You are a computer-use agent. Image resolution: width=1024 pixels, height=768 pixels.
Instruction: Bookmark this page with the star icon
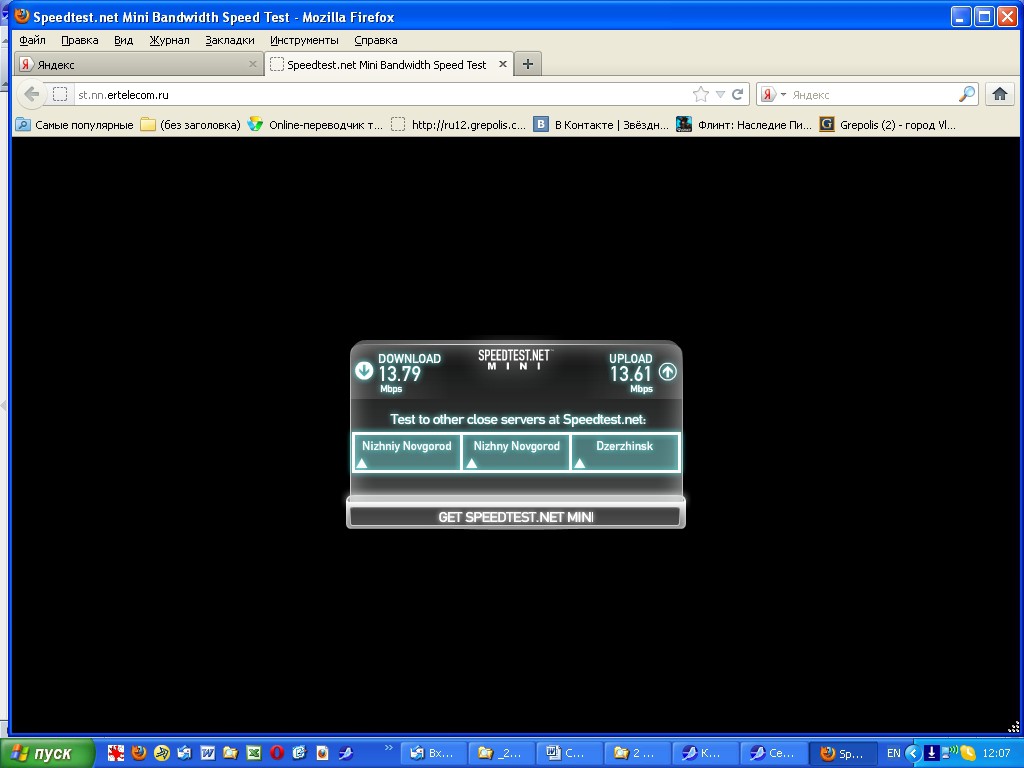[x=701, y=95]
